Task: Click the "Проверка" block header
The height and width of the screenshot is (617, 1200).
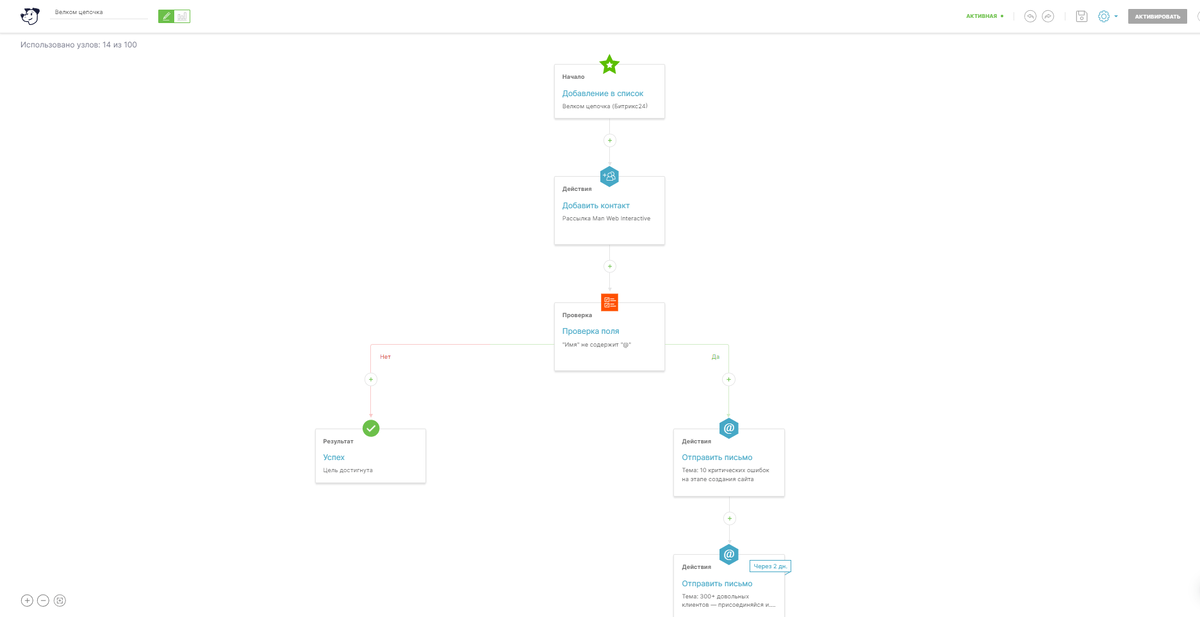Action: tap(577, 314)
